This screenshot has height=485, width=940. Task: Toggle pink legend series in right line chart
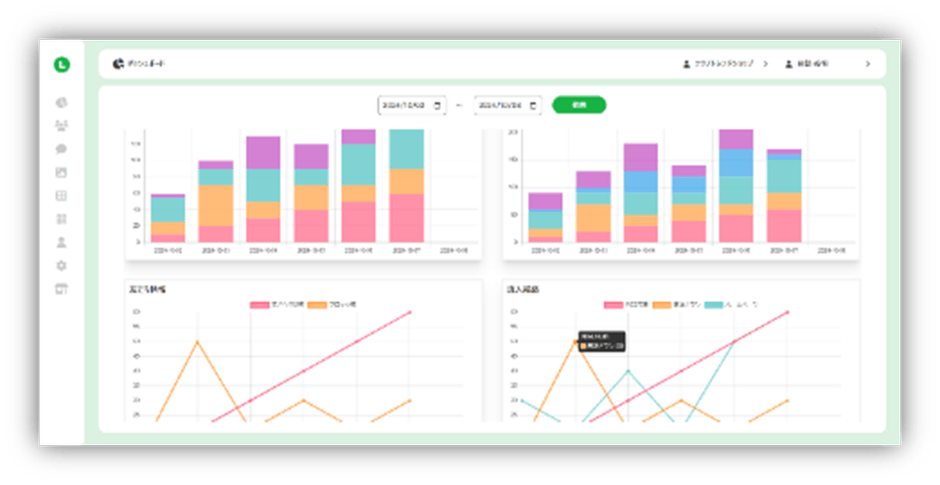tap(615, 304)
